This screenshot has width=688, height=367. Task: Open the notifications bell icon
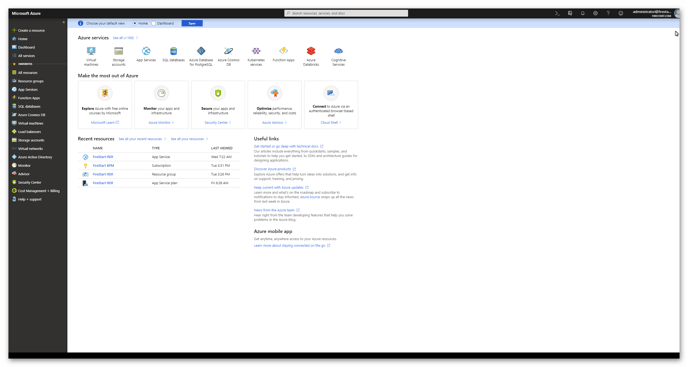pyautogui.click(x=583, y=13)
